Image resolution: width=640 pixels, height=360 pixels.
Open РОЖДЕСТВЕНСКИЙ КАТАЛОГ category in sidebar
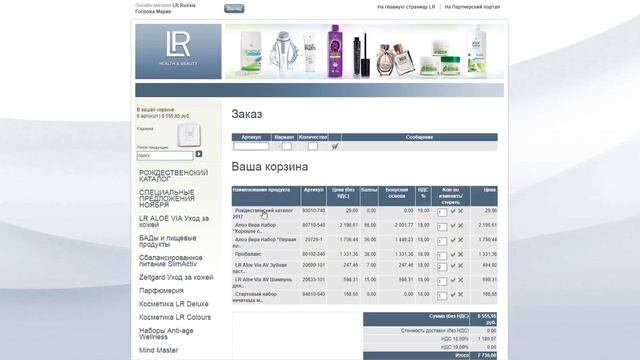173,176
